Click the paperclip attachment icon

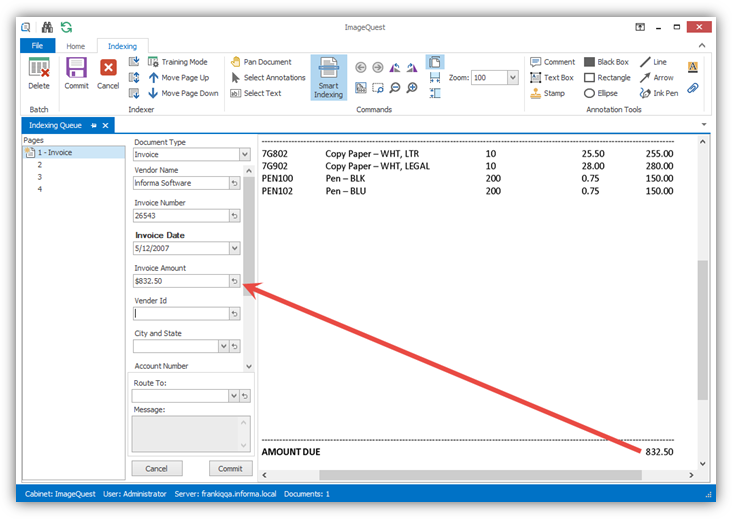tap(693, 88)
